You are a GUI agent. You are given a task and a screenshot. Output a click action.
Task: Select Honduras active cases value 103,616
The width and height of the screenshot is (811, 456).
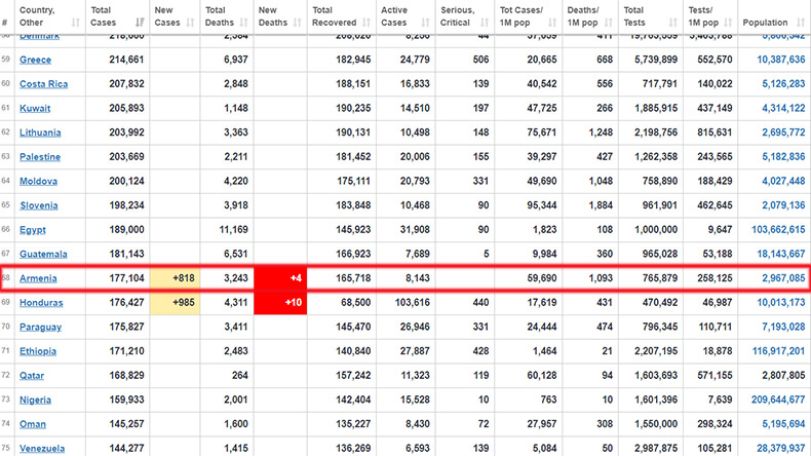click(412, 303)
